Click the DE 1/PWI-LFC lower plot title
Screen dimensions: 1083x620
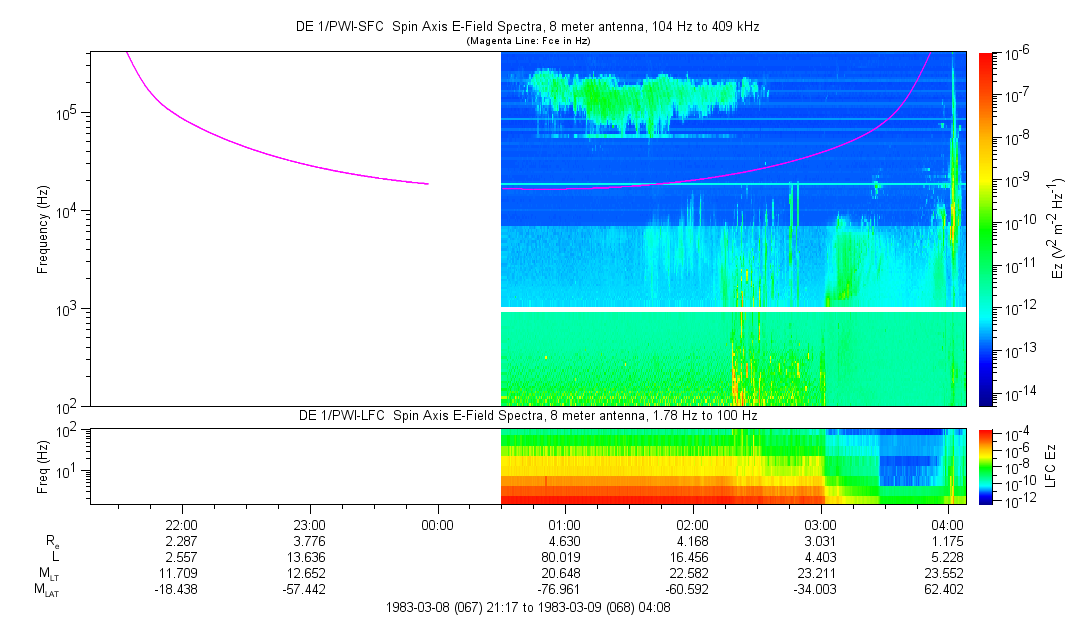pyautogui.click(x=527, y=415)
